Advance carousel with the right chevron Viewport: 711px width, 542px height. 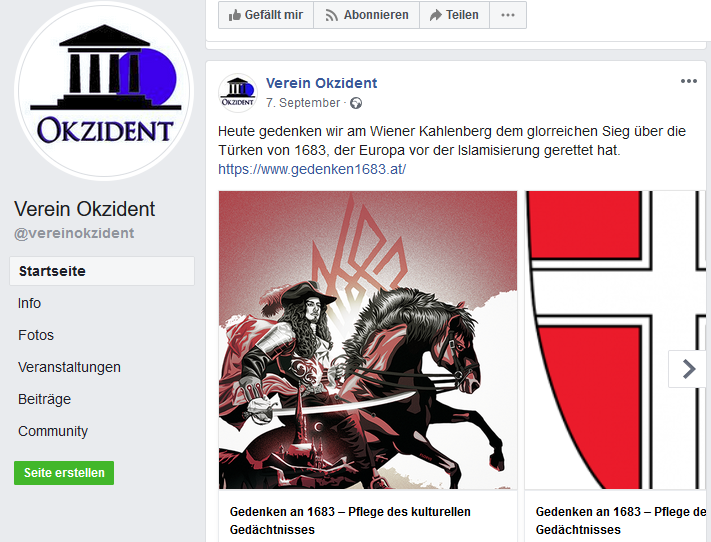click(688, 369)
